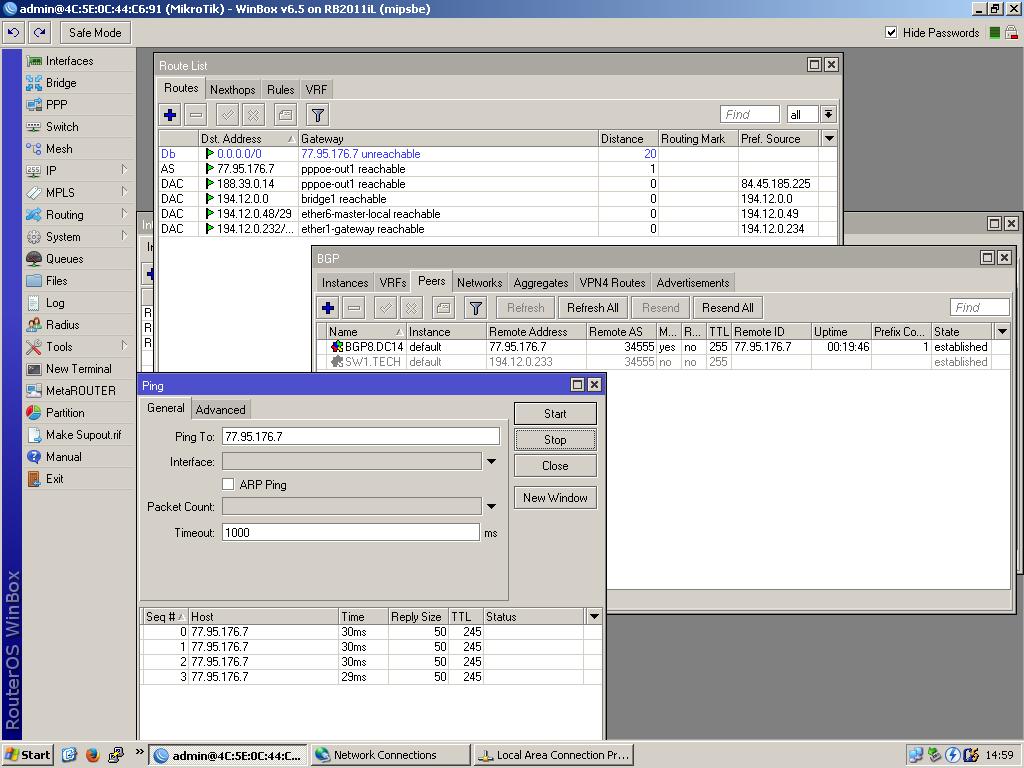The height and width of the screenshot is (768, 1024).
Task: Open Windows Start menu
Action: 27,755
